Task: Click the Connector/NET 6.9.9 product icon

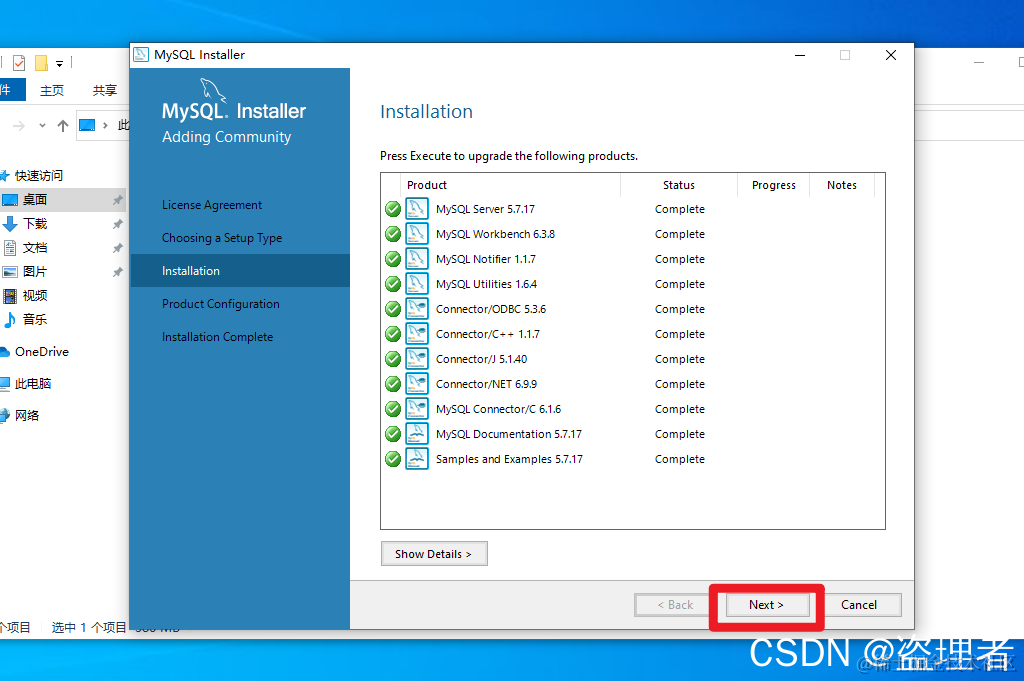Action: click(417, 384)
